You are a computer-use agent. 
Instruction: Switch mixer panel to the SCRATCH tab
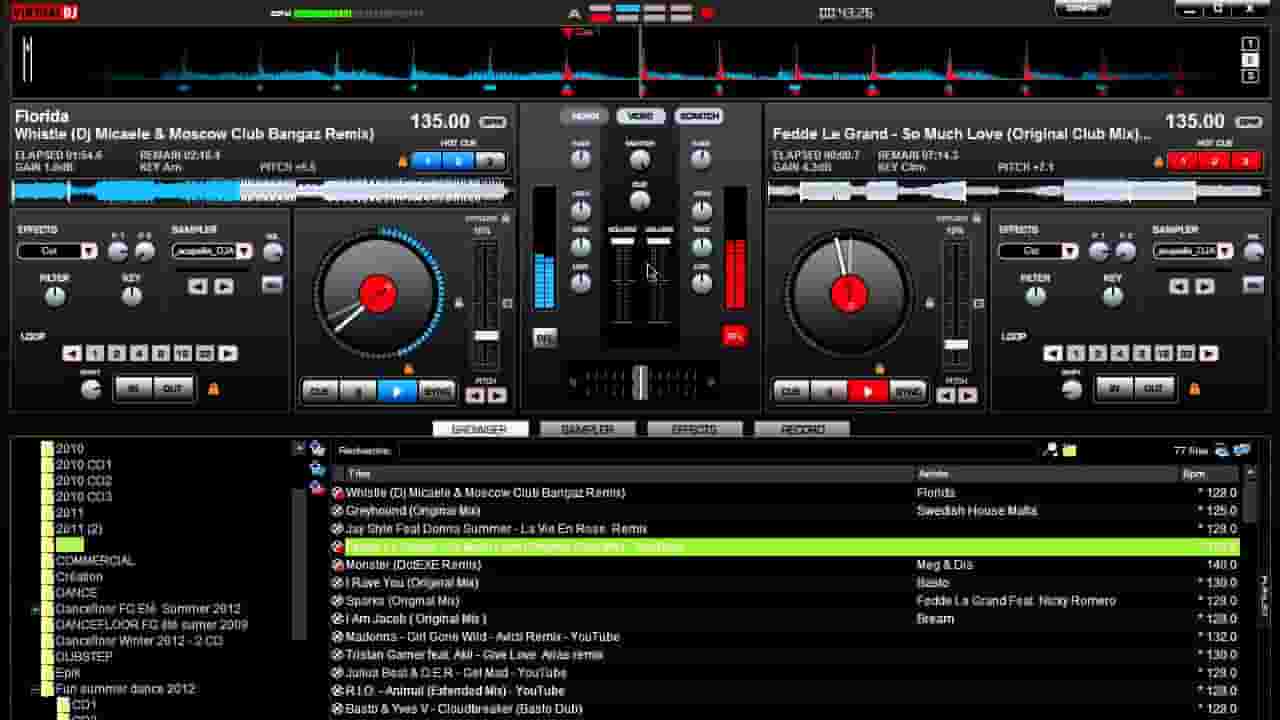[x=698, y=116]
